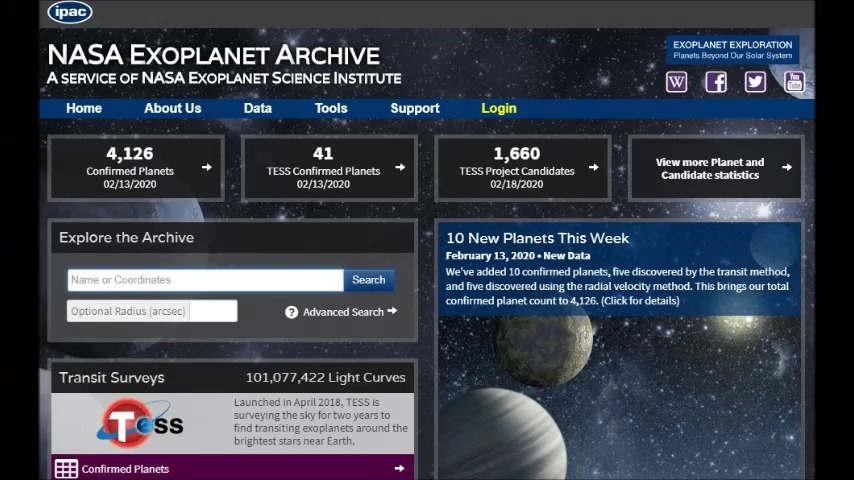Click the arrow on Confirmed Planets 4,126 card
This screenshot has width=854, height=480.
point(206,167)
